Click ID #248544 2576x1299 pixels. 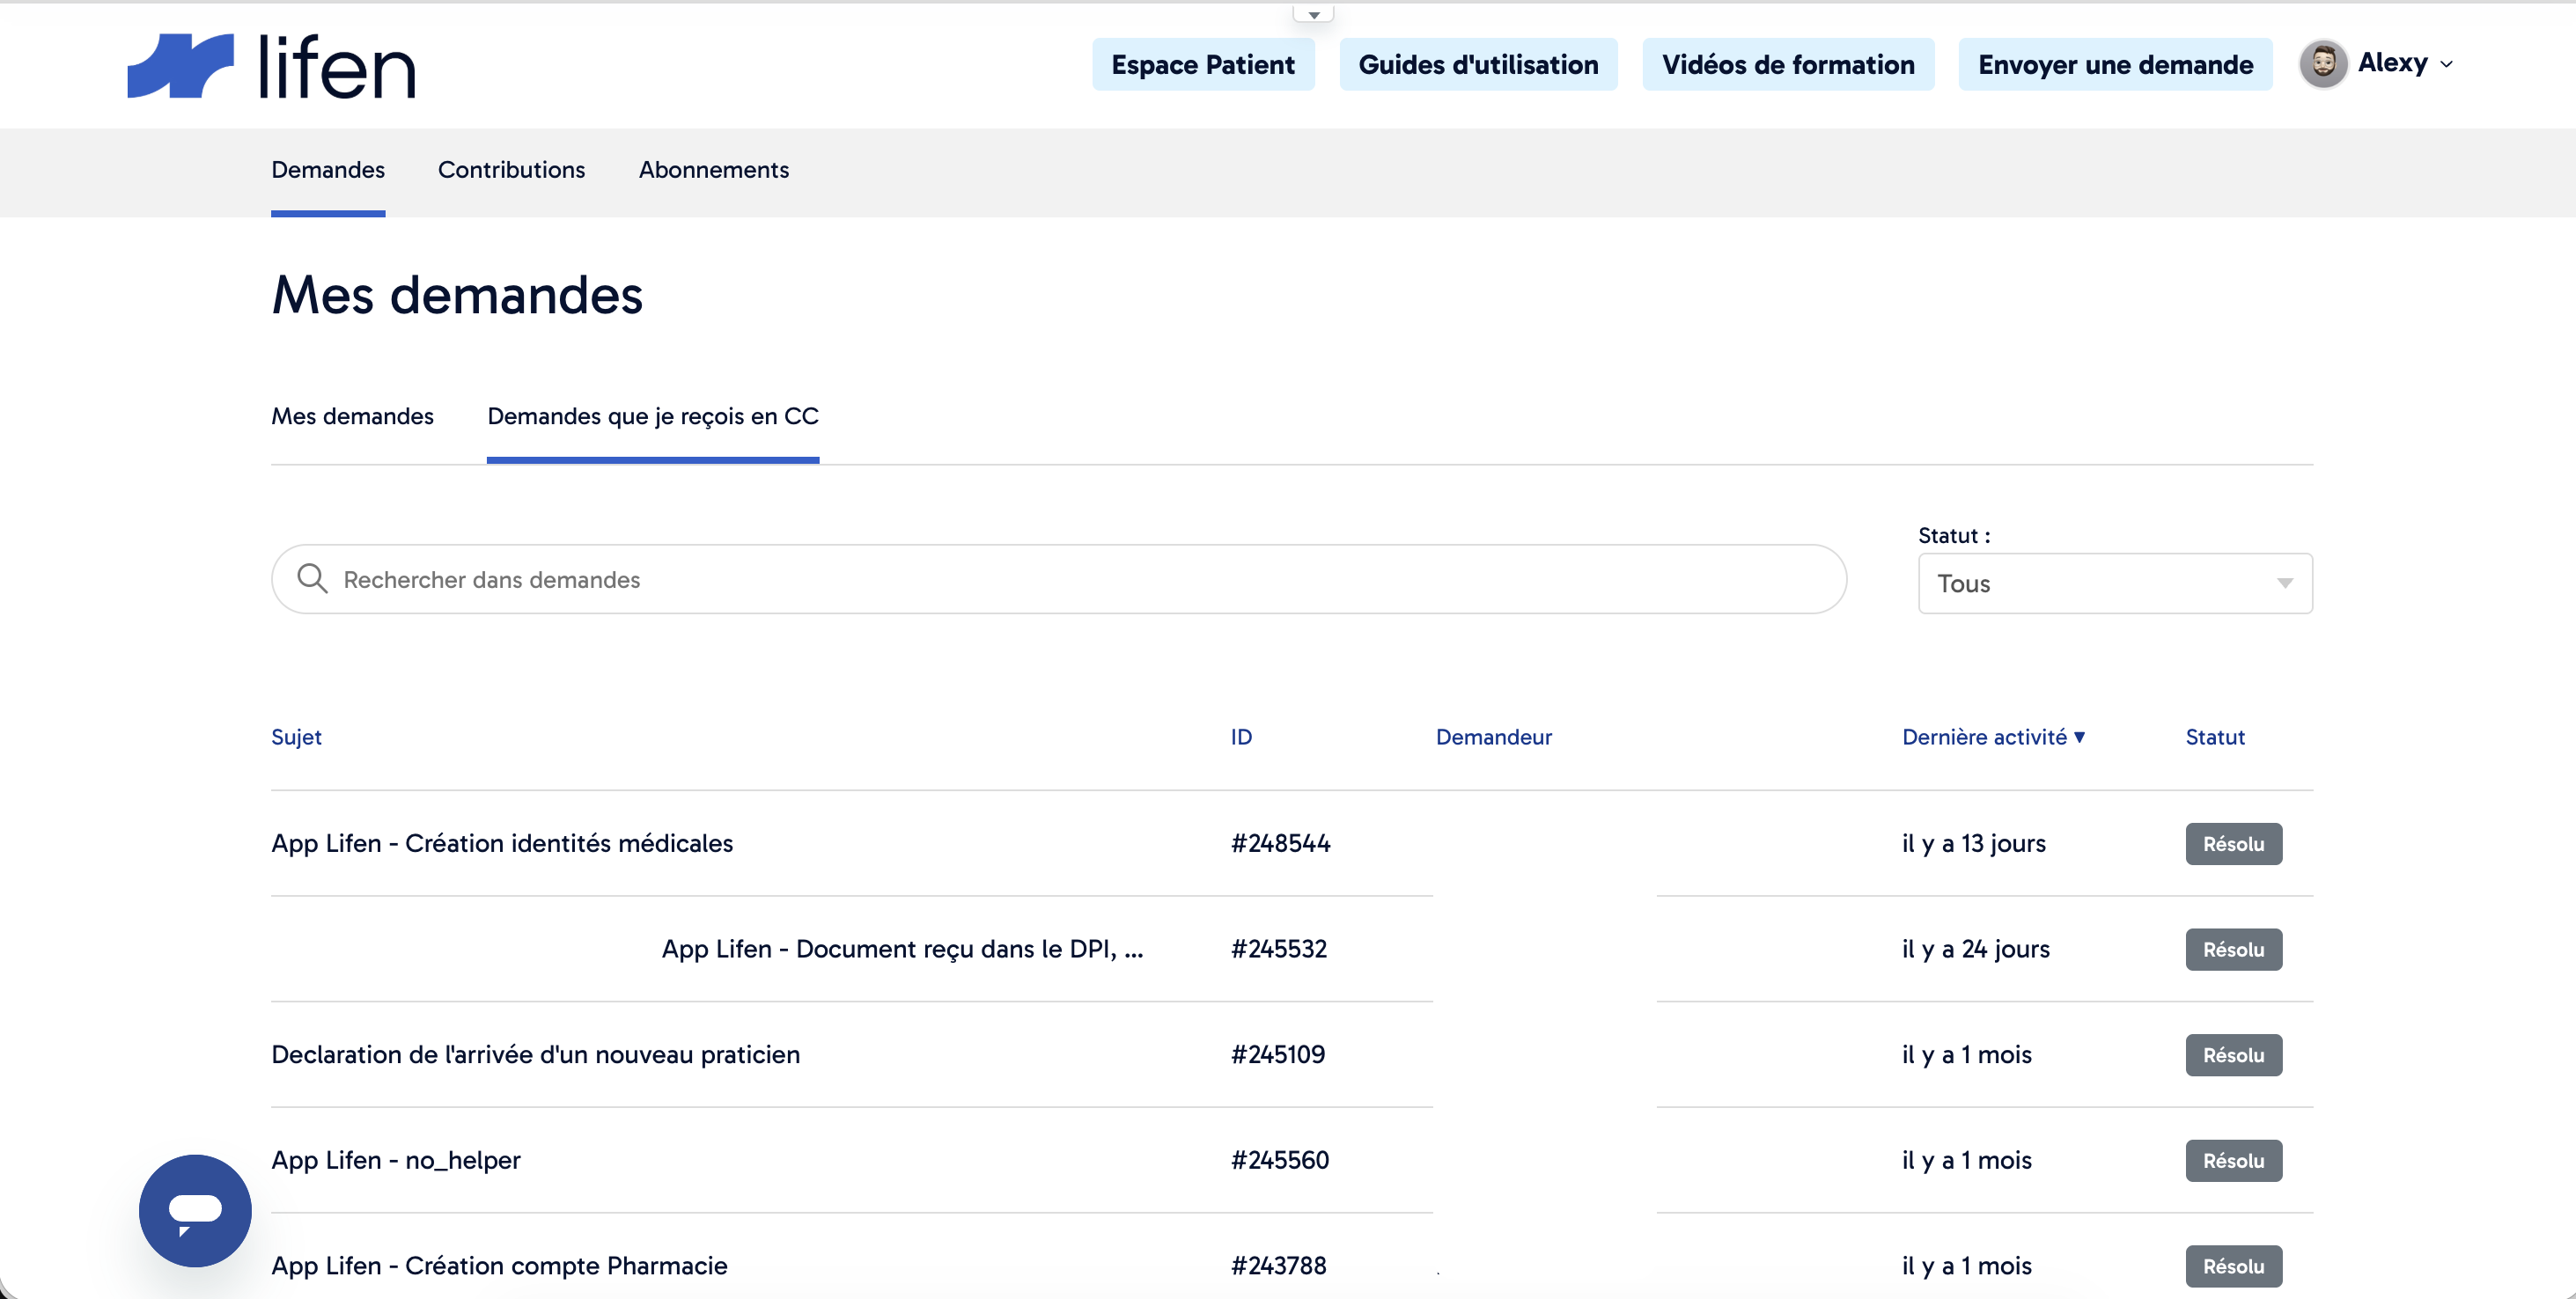tap(1280, 843)
